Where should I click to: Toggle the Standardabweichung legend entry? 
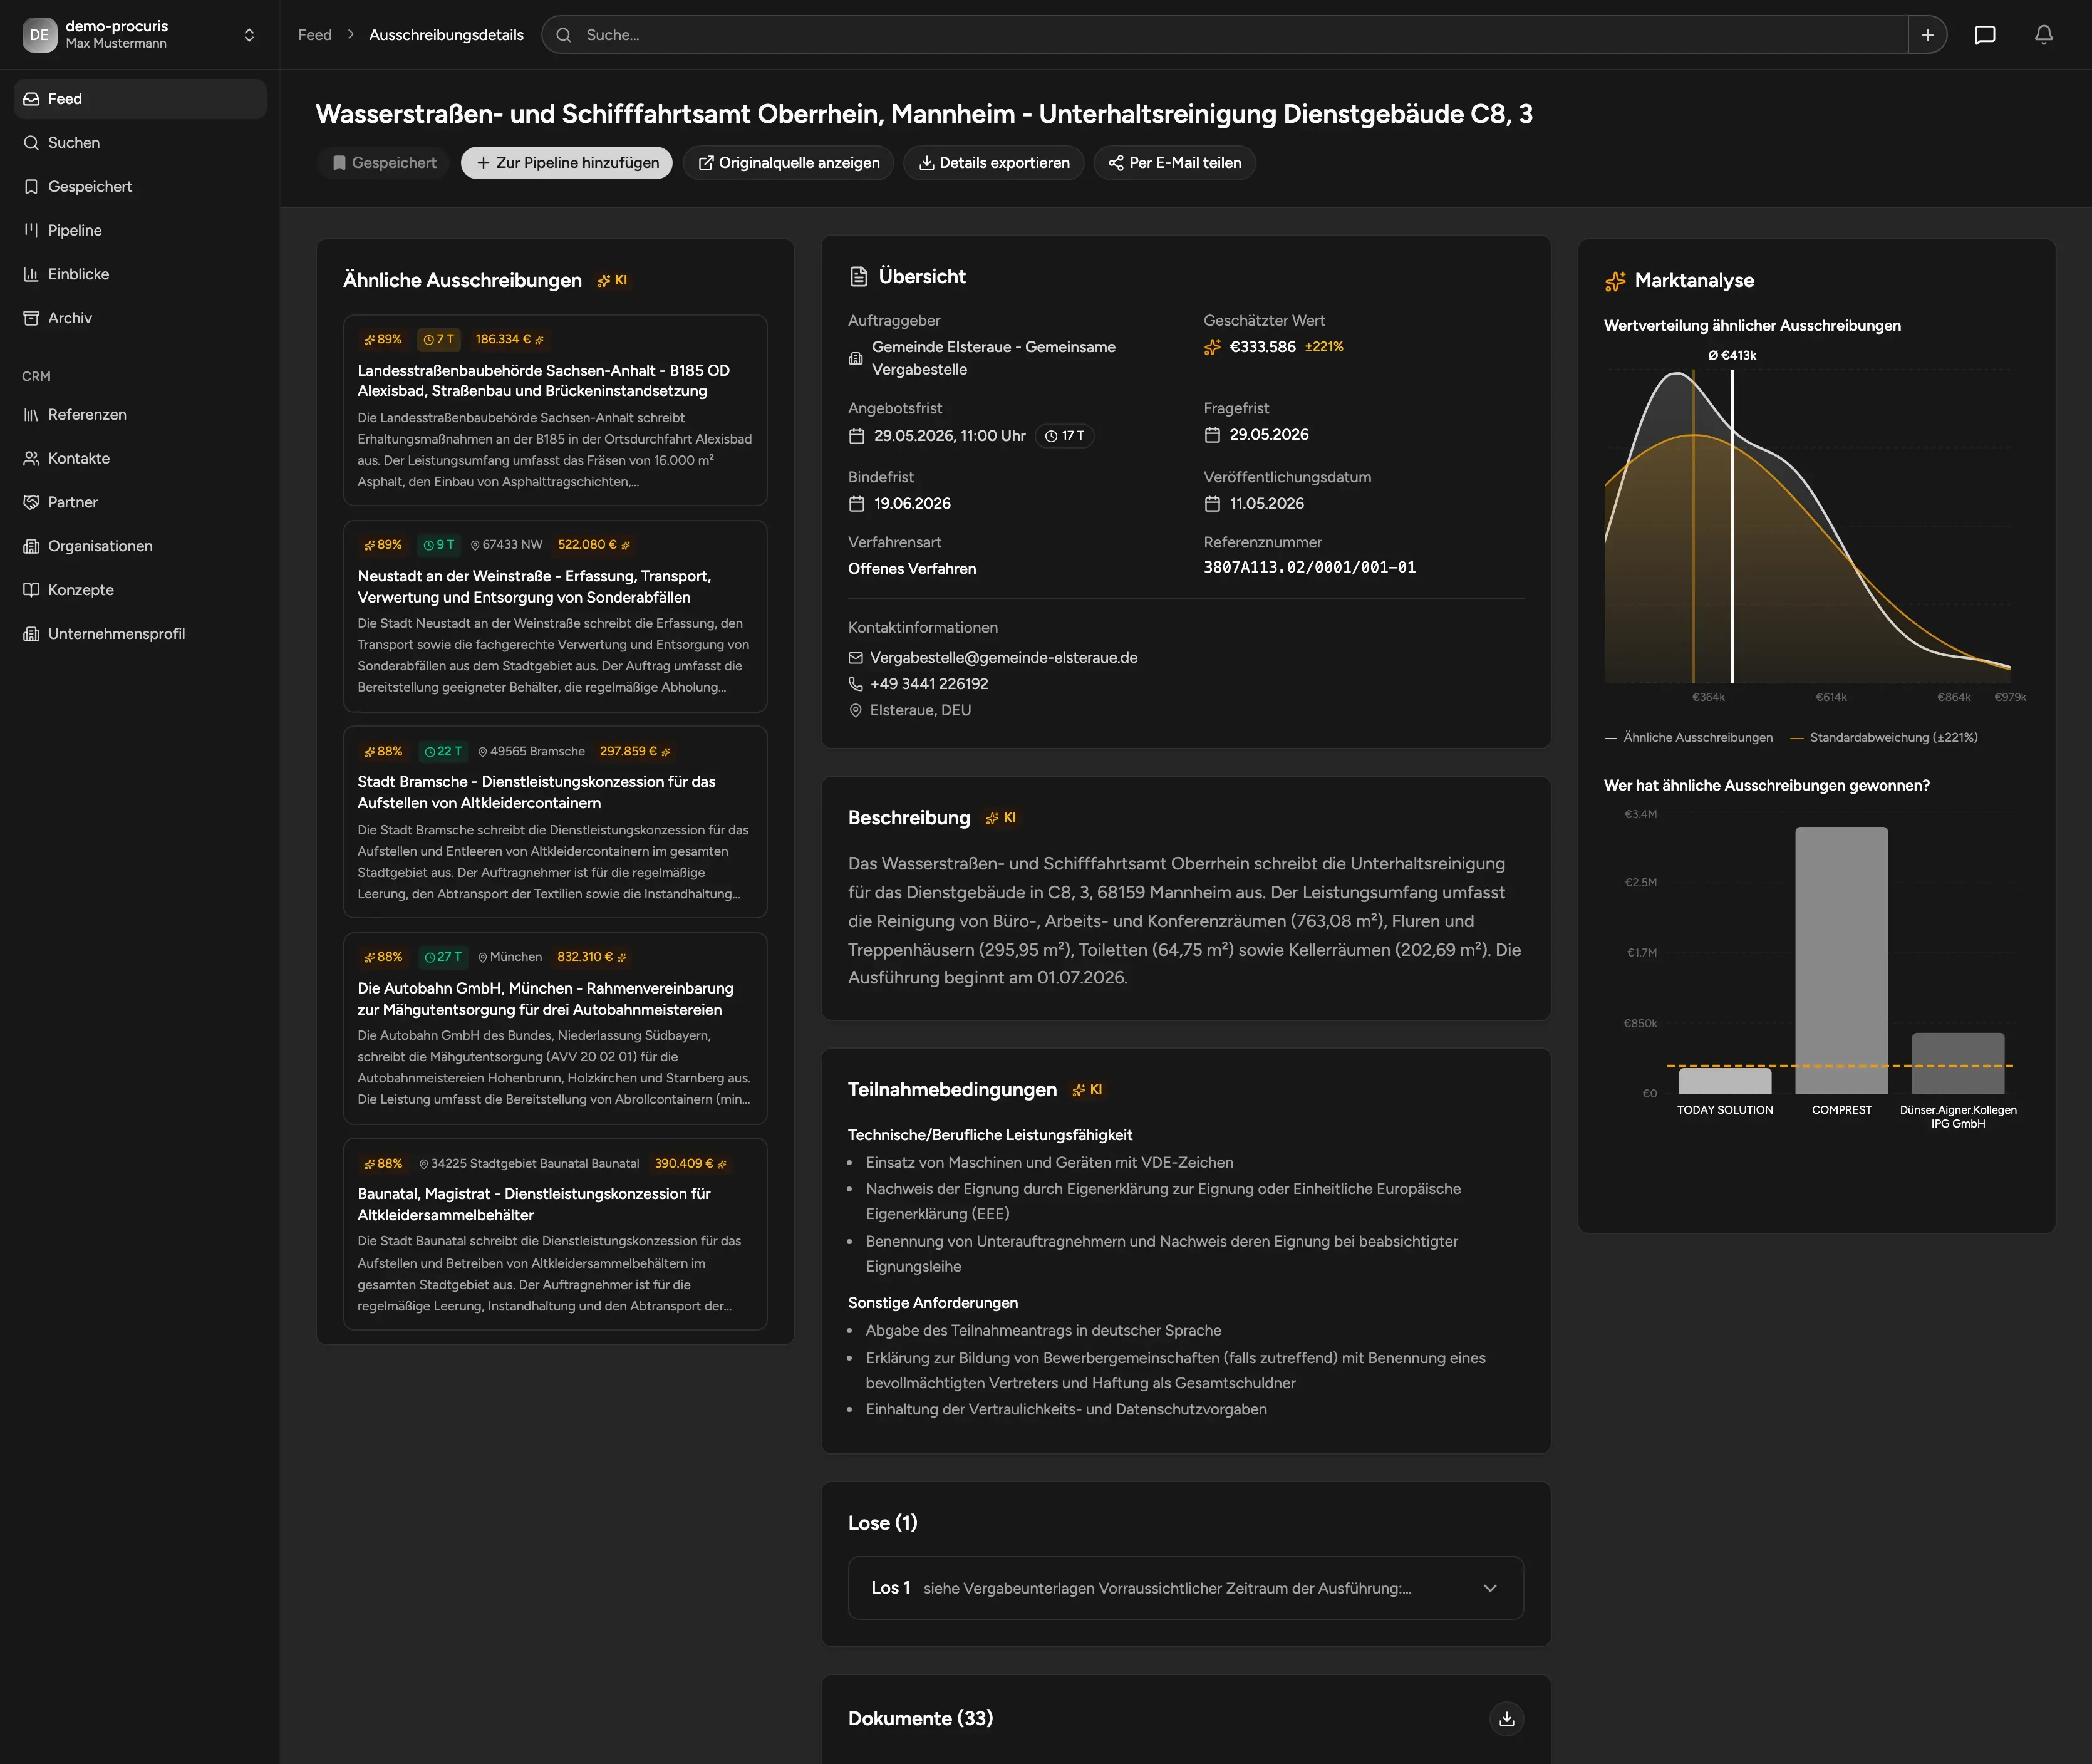point(1883,737)
